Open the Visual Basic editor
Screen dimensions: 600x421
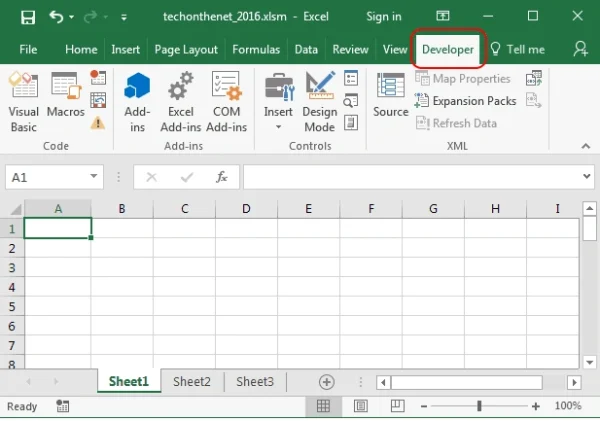point(24,101)
